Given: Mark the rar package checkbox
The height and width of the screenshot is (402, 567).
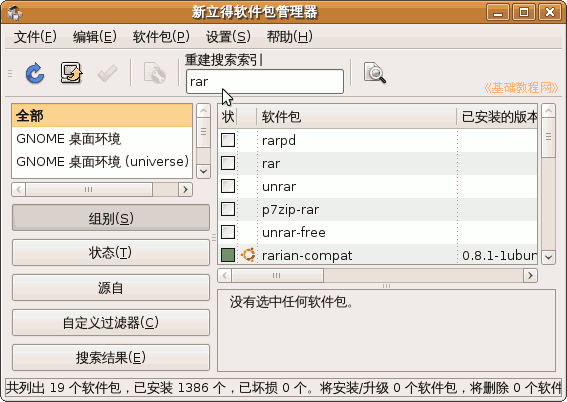Looking at the screenshot, I should click(x=228, y=163).
